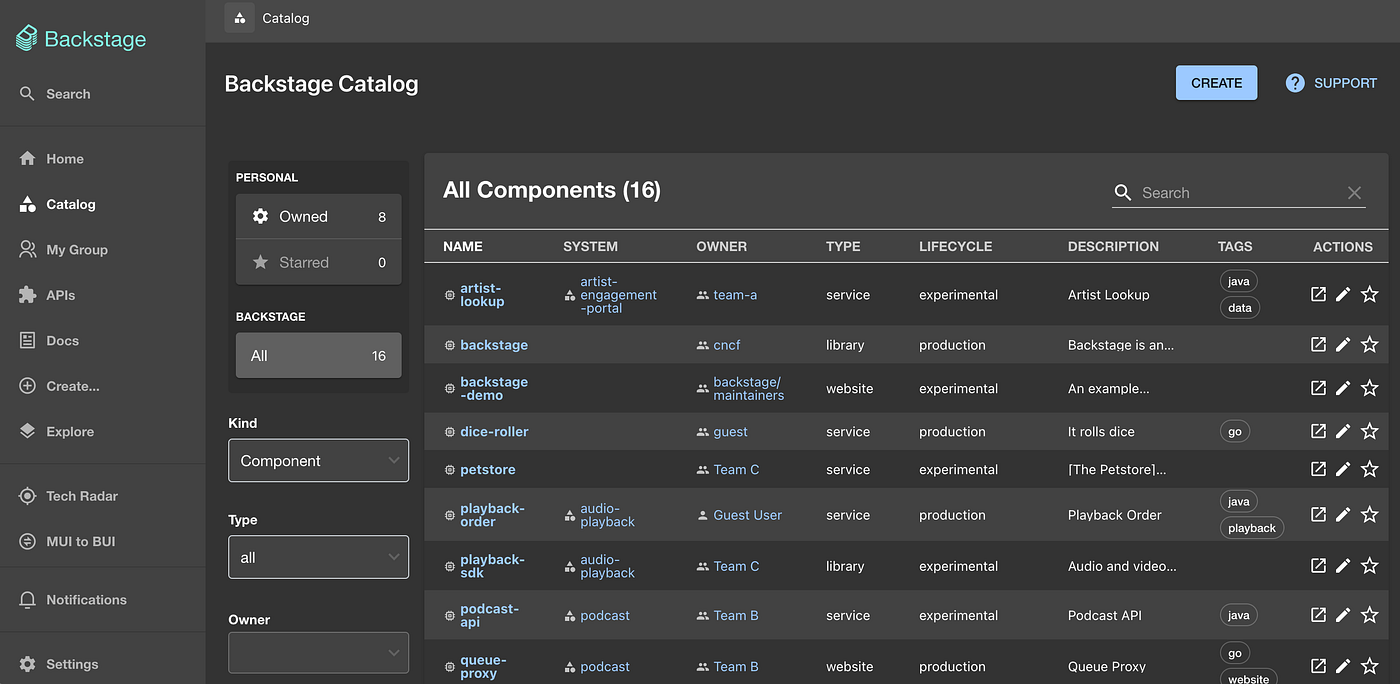Star the playback-sdk component

tap(1370, 565)
